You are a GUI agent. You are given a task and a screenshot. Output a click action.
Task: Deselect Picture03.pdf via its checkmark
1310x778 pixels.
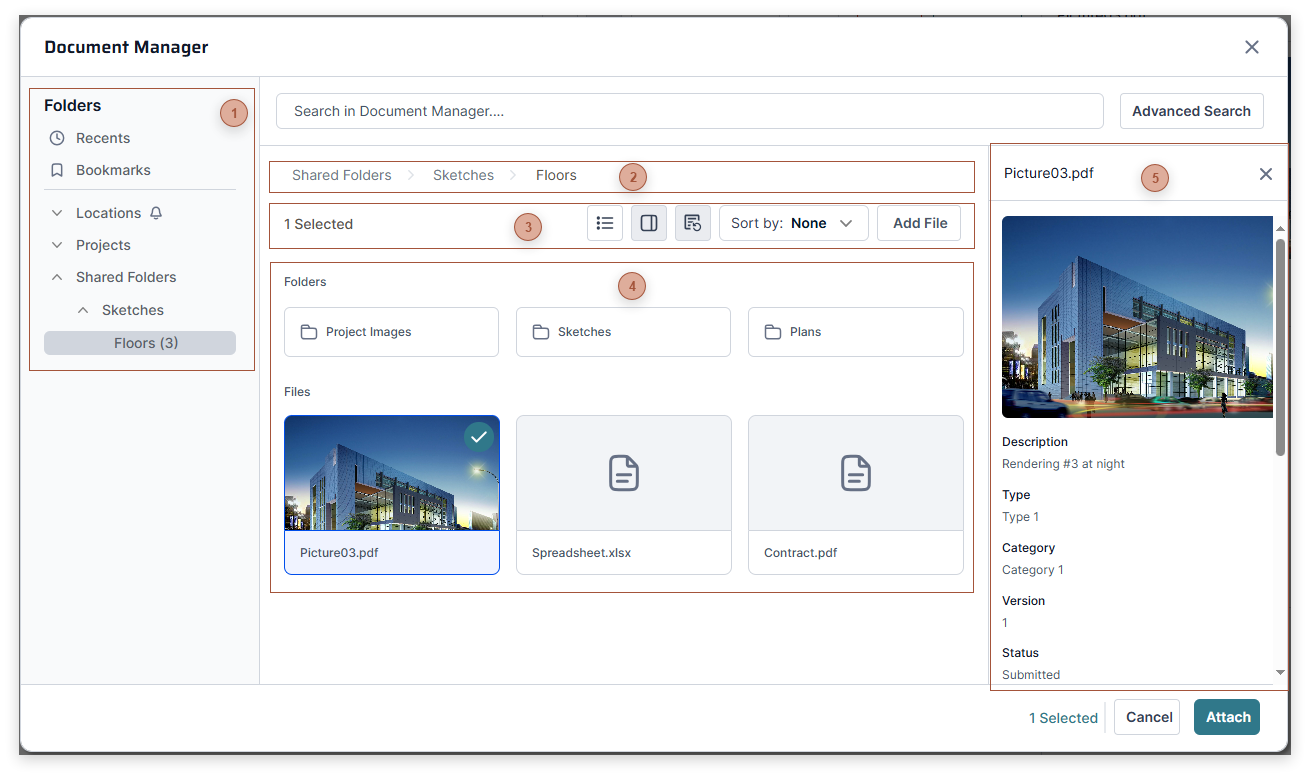[x=479, y=437]
